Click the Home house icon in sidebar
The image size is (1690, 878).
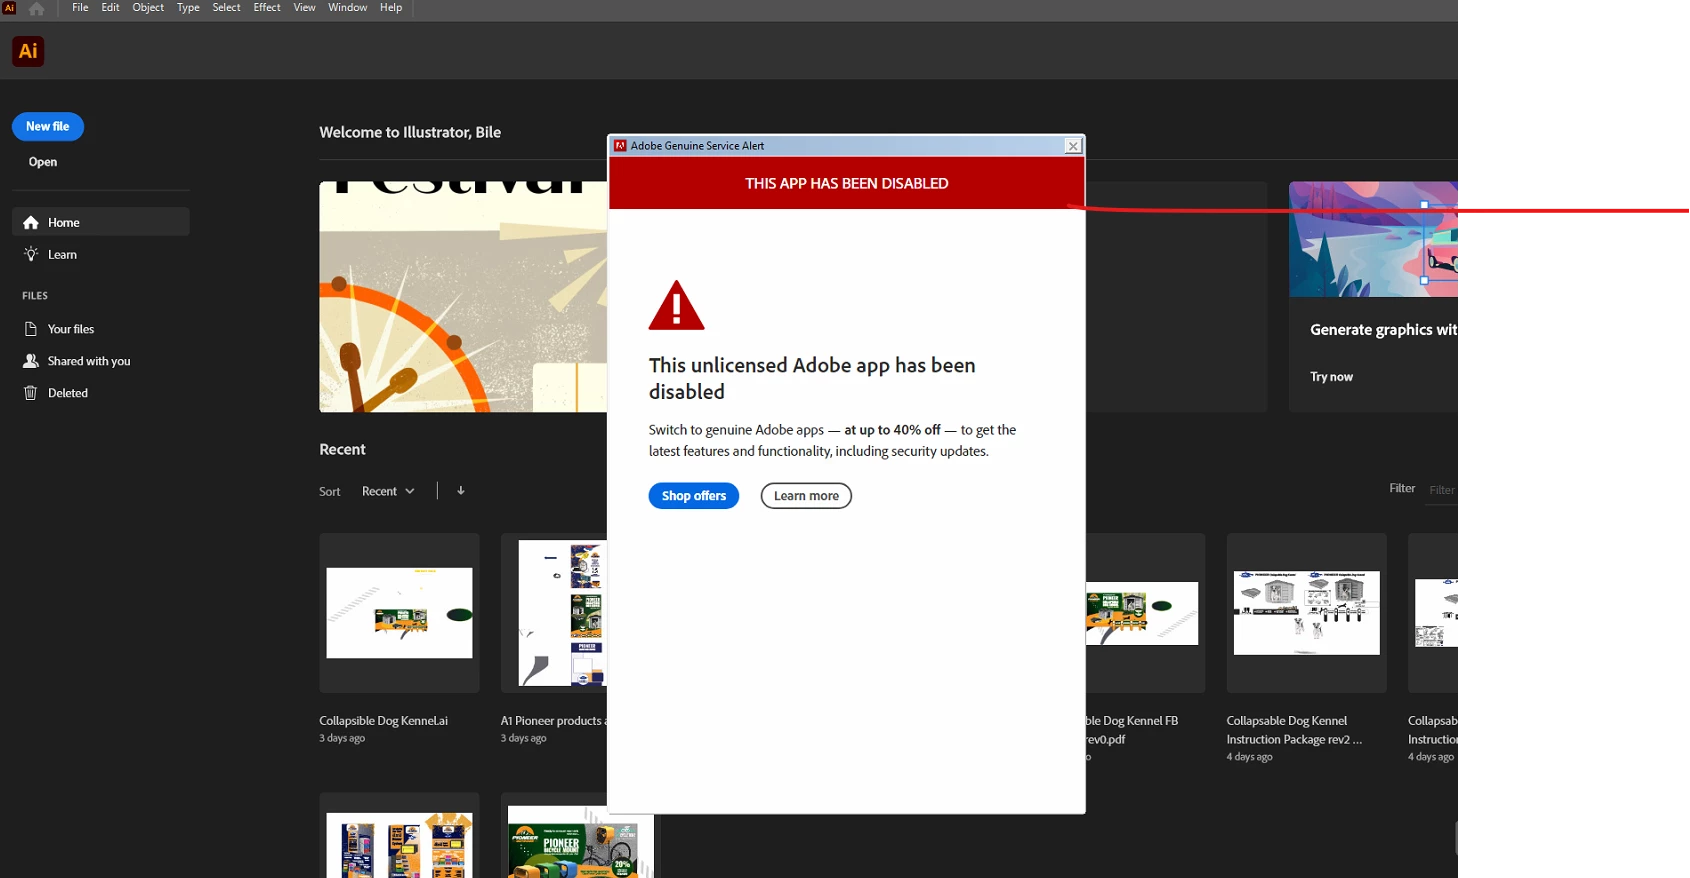pos(31,222)
